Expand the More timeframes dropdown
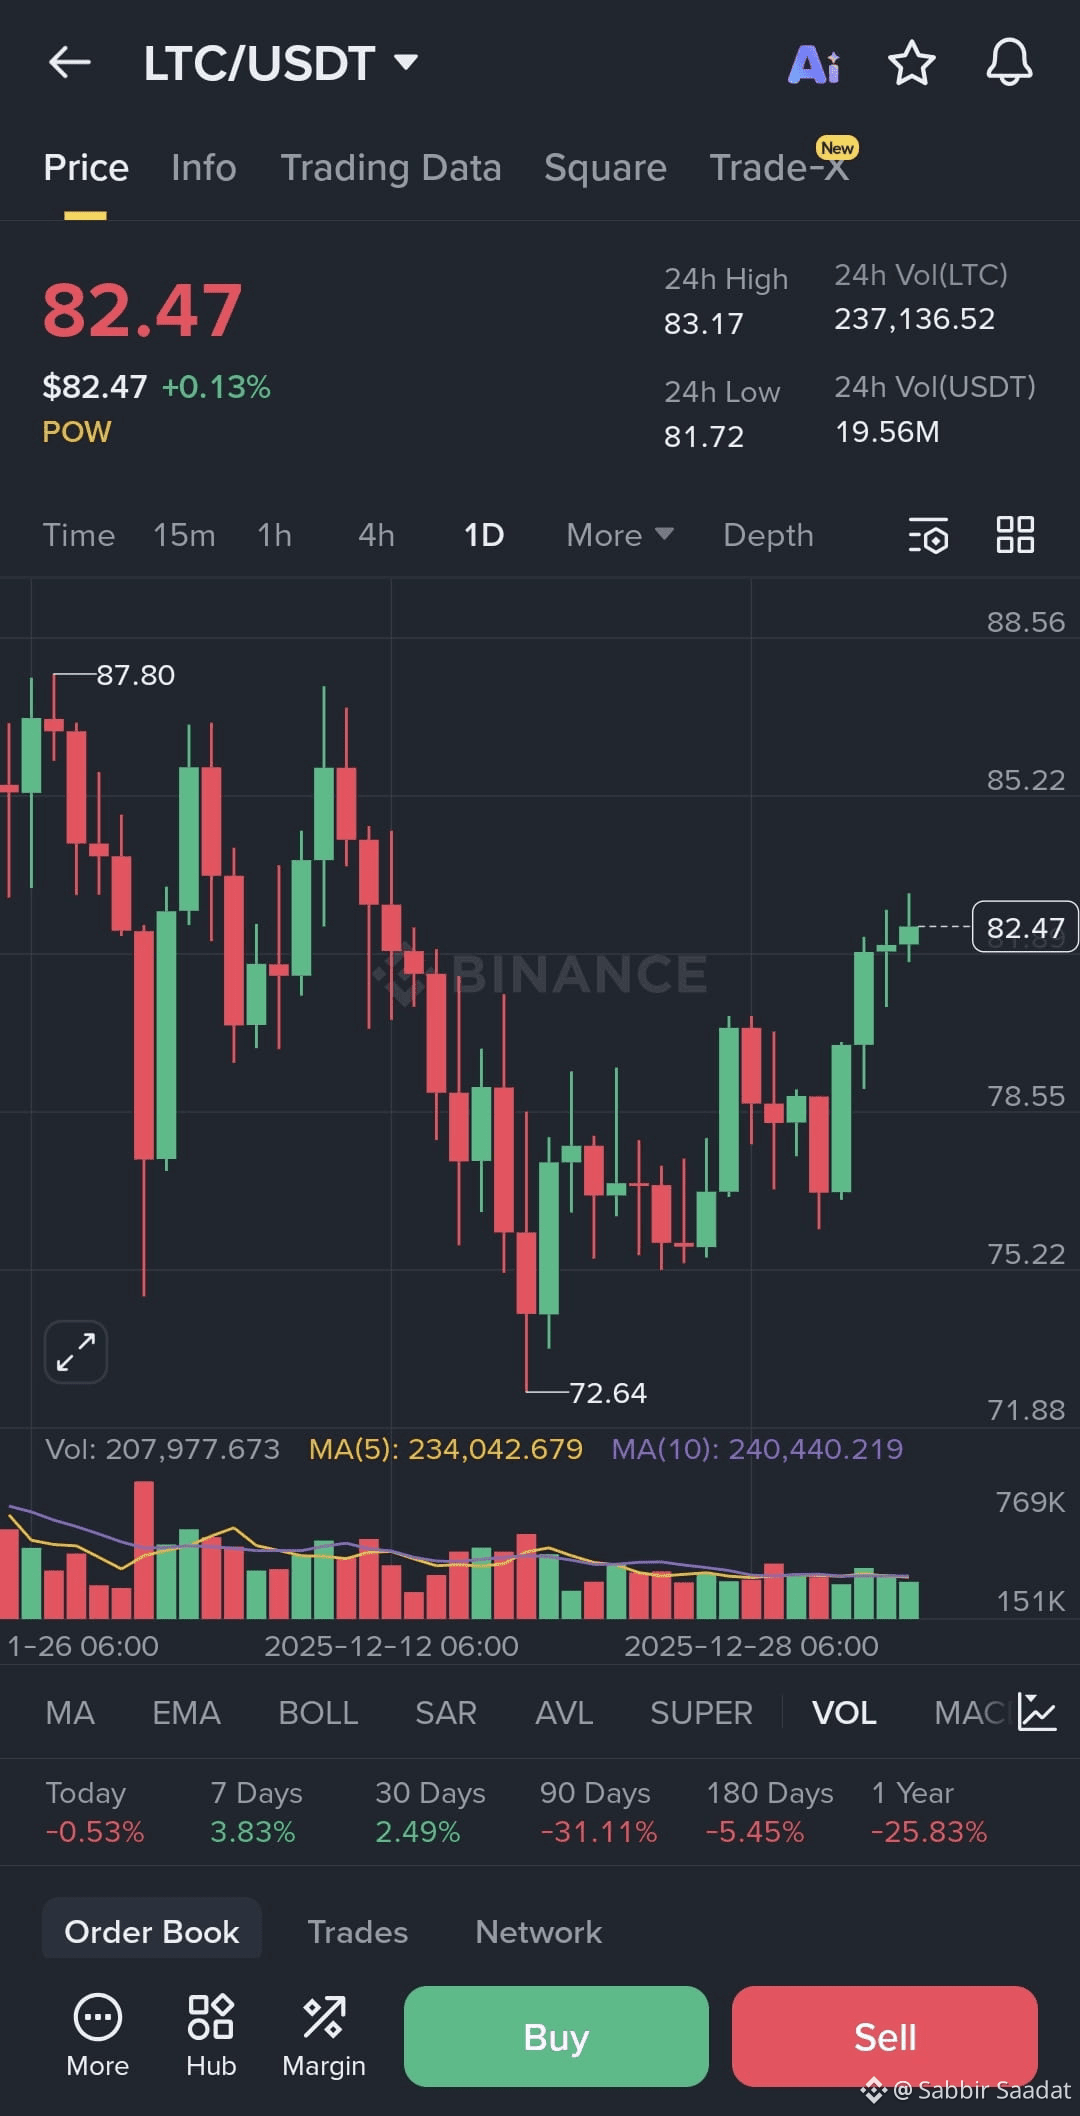 click(x=619, y=535)
